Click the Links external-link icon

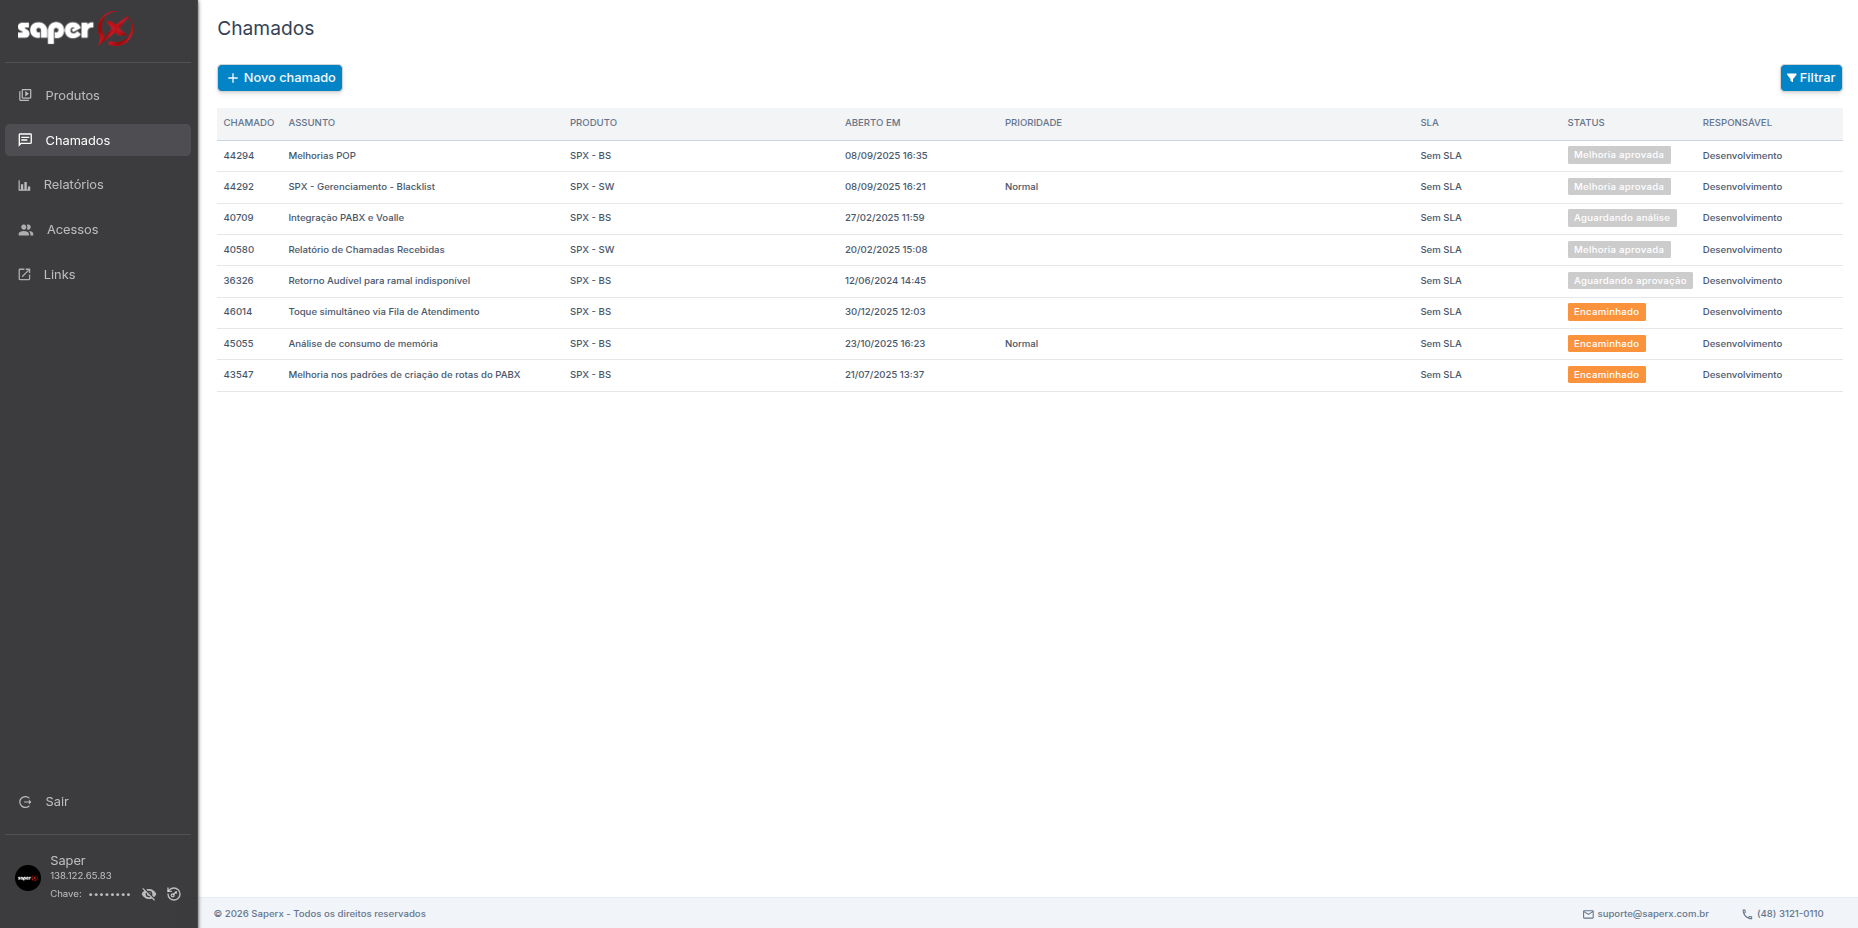pyautogui.click(x=25, y=274)
